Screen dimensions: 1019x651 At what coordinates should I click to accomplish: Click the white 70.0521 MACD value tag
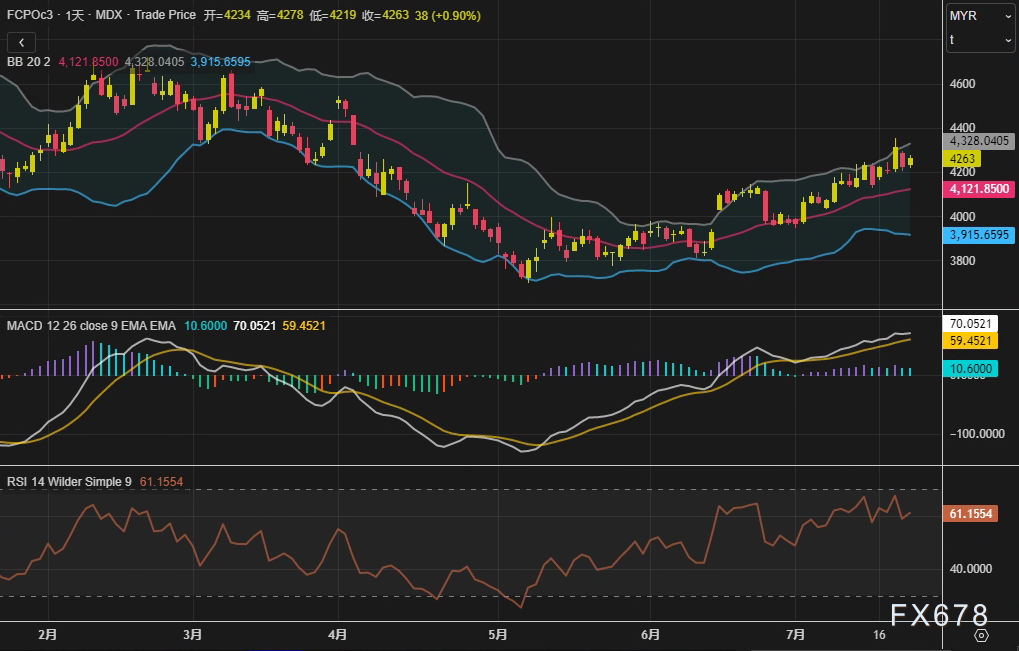tap(972, 324)
